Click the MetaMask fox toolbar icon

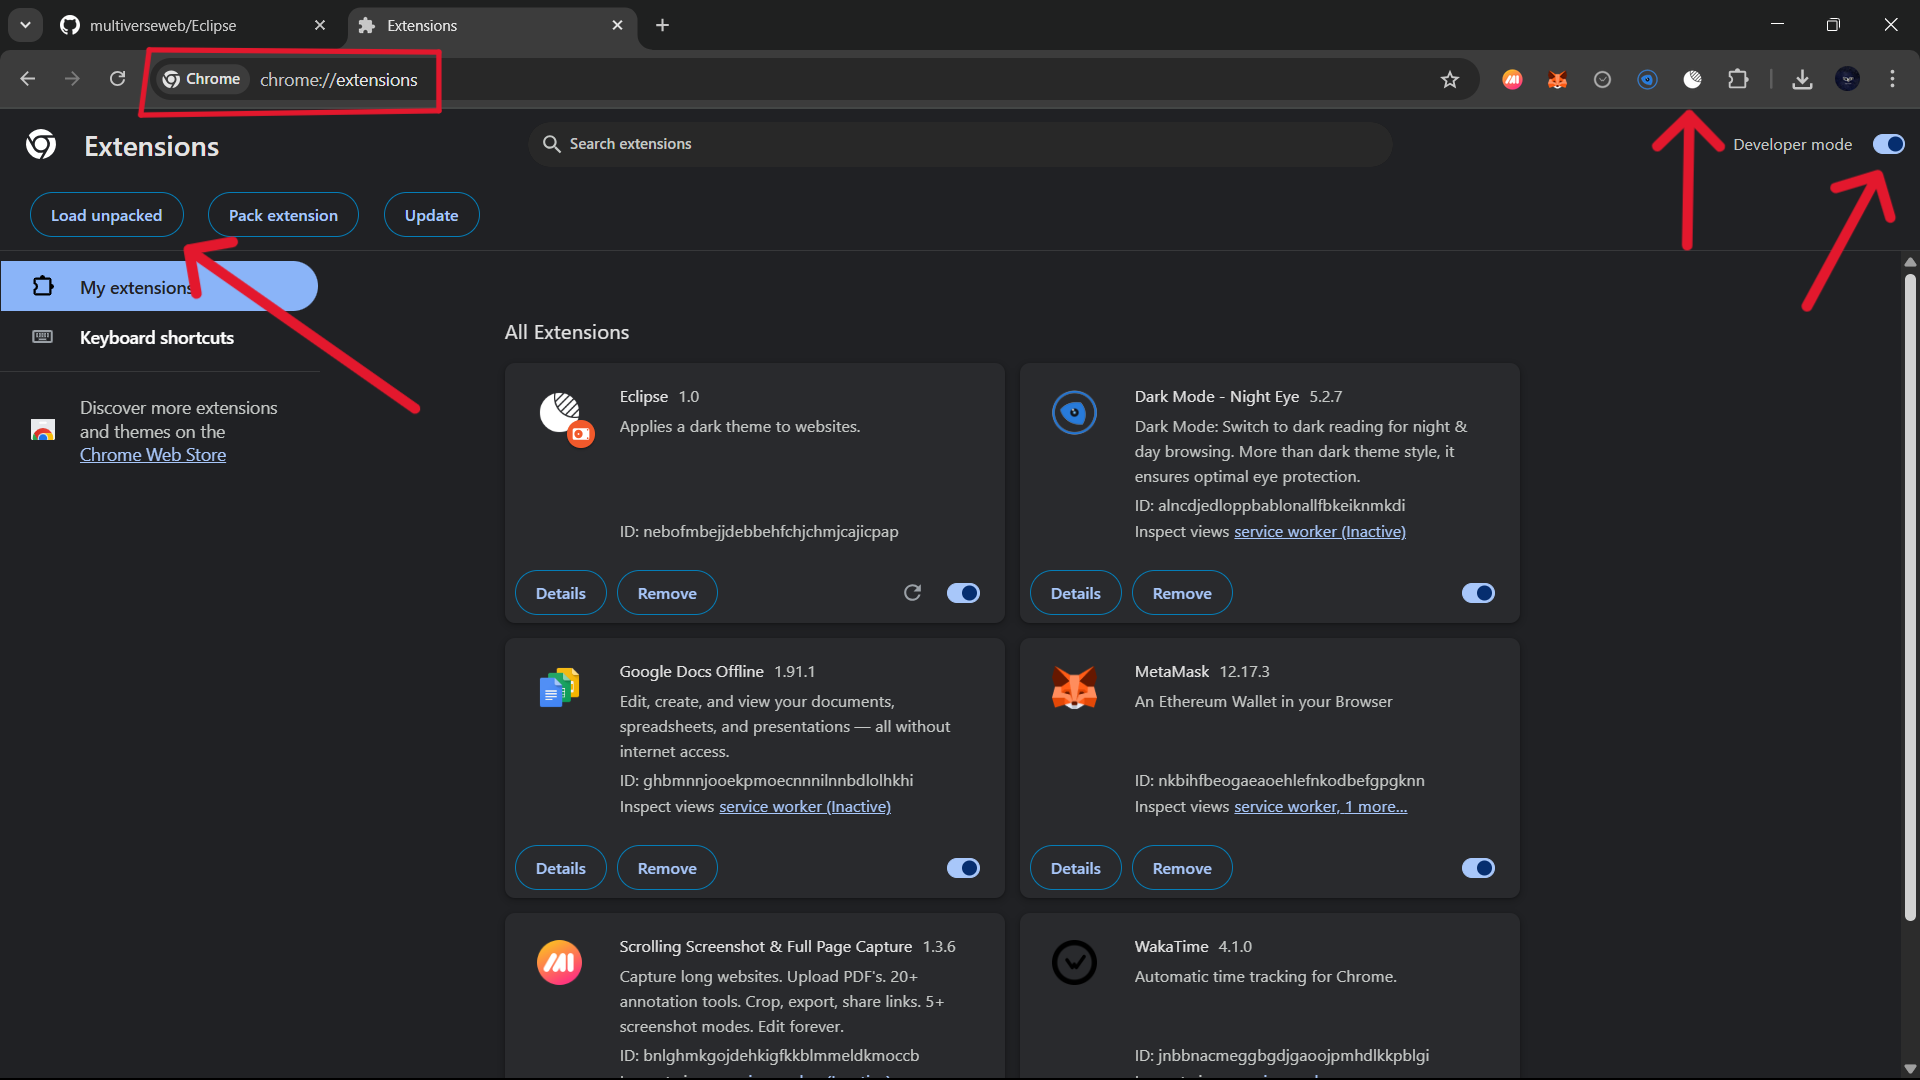(x=1557, y=80)
